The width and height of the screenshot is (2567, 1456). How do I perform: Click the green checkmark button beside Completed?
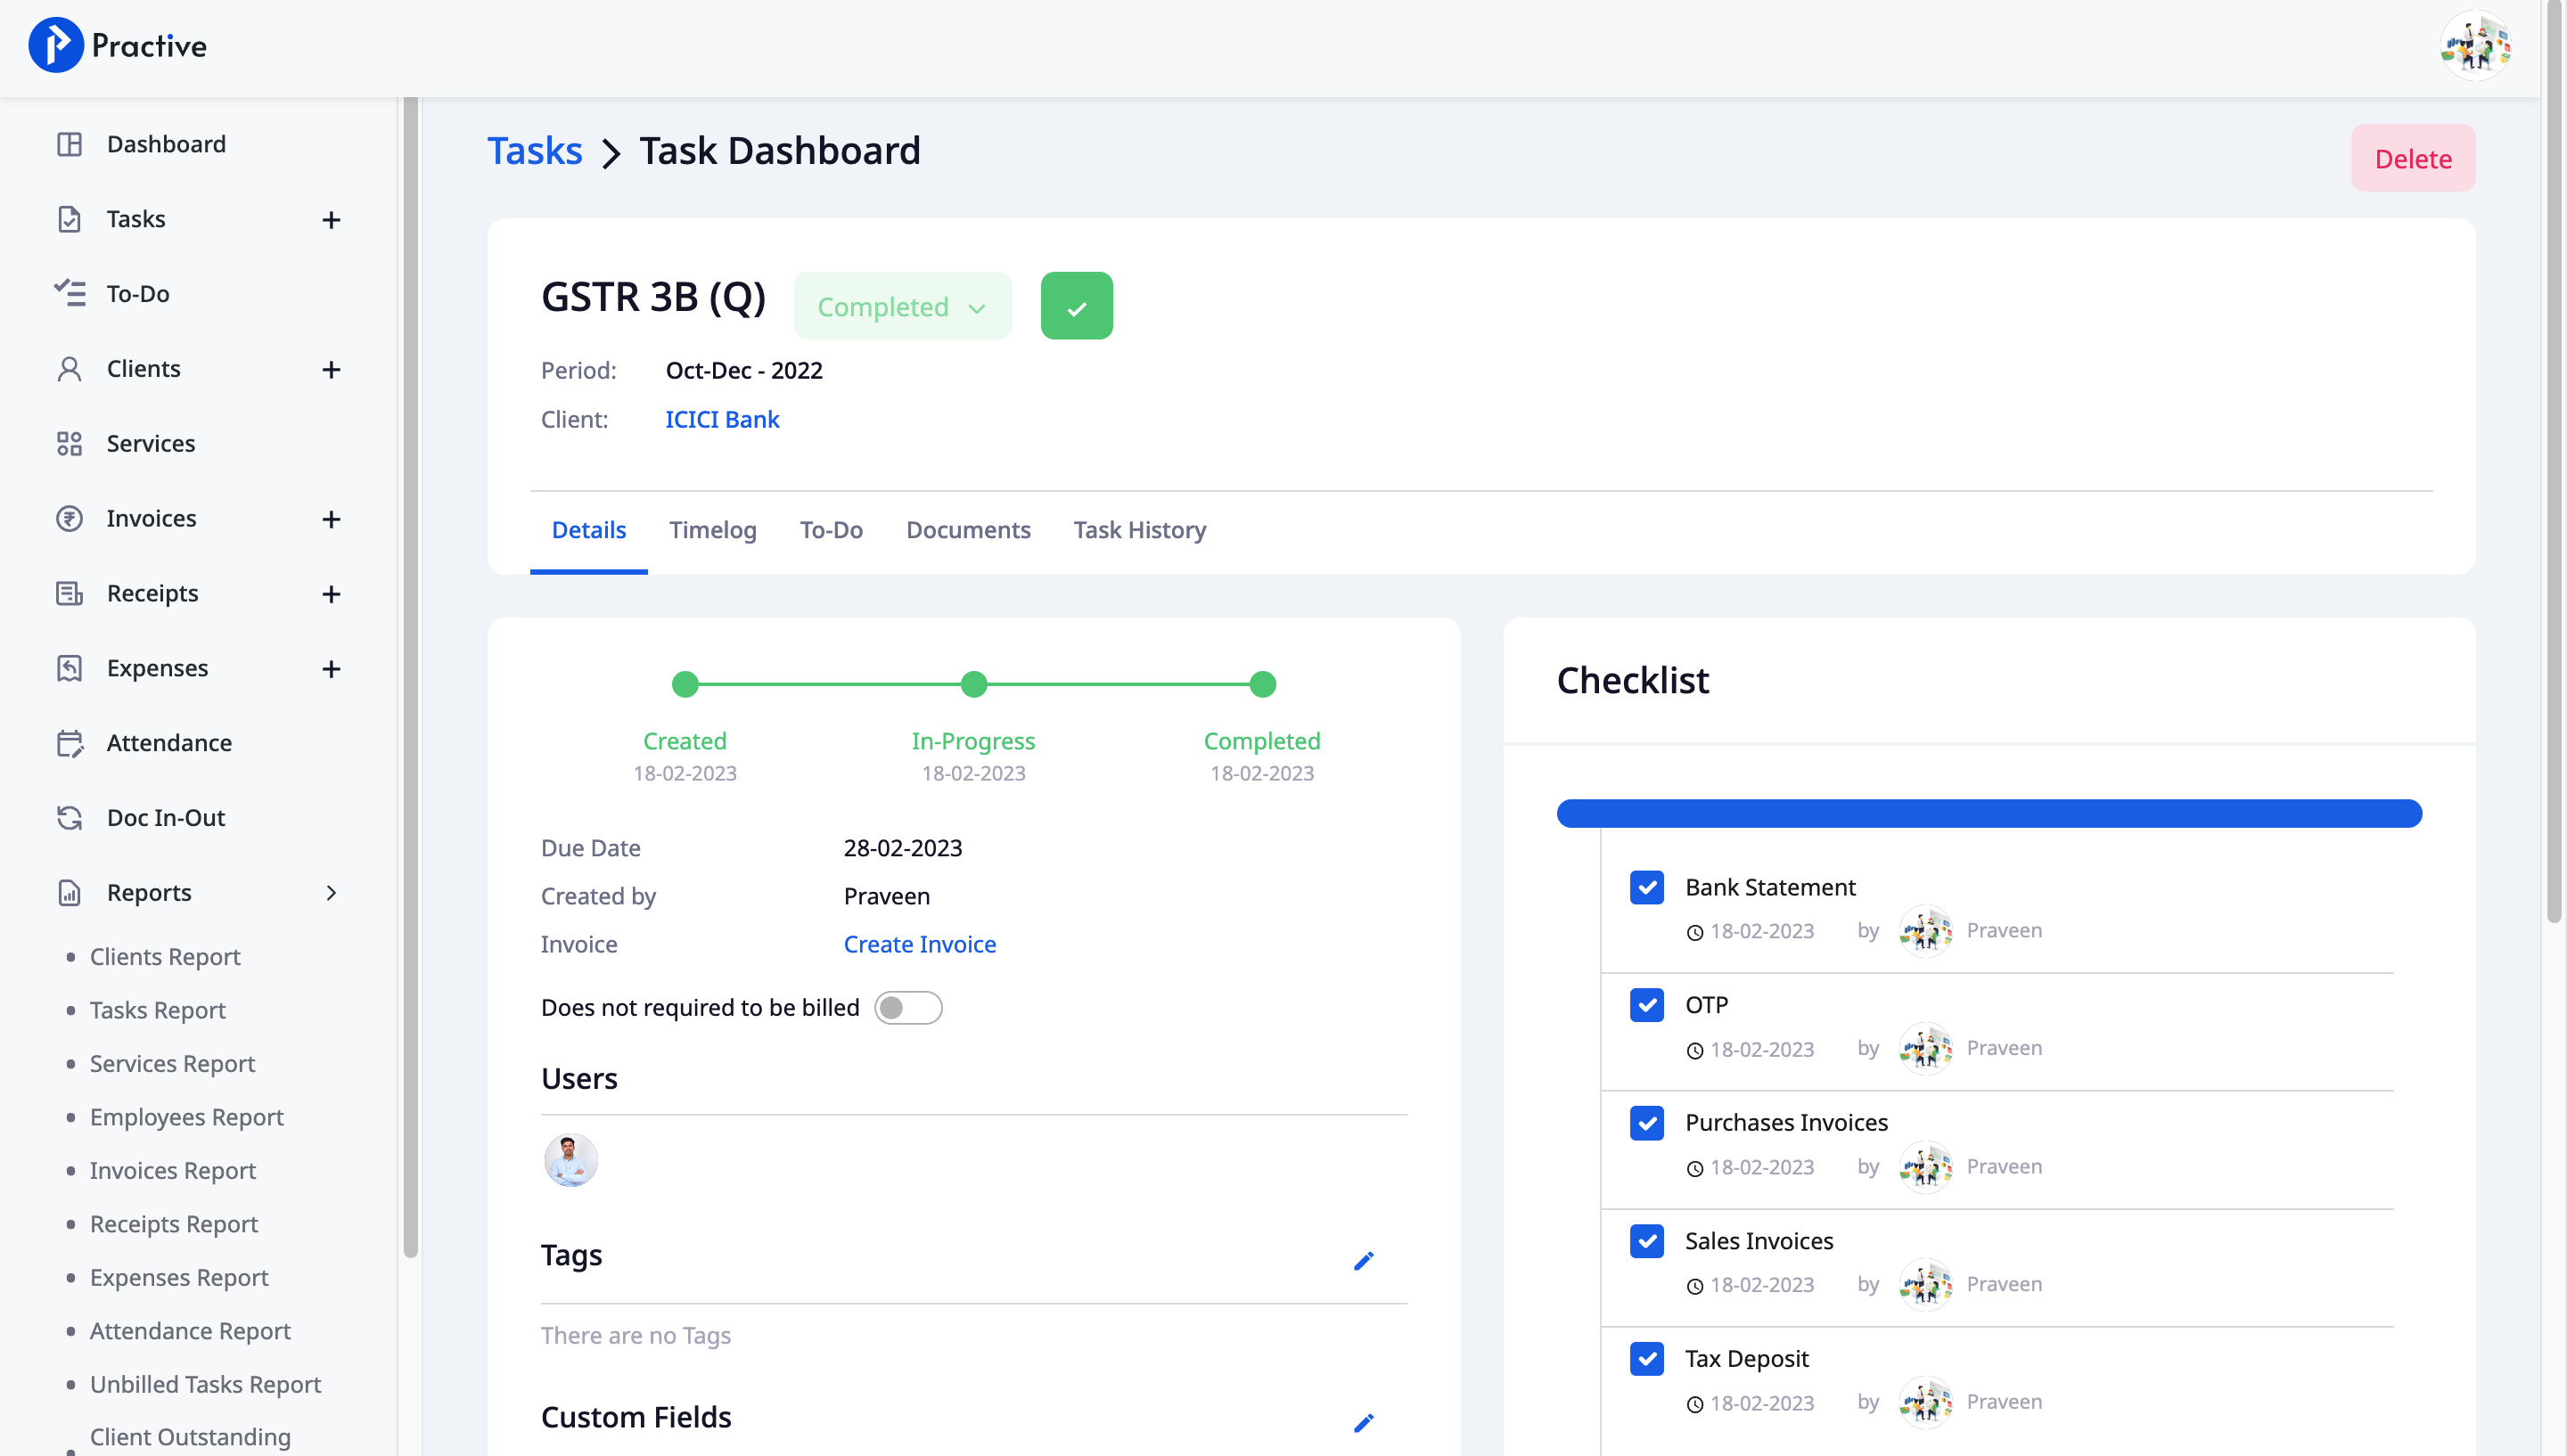point(1076,305)
